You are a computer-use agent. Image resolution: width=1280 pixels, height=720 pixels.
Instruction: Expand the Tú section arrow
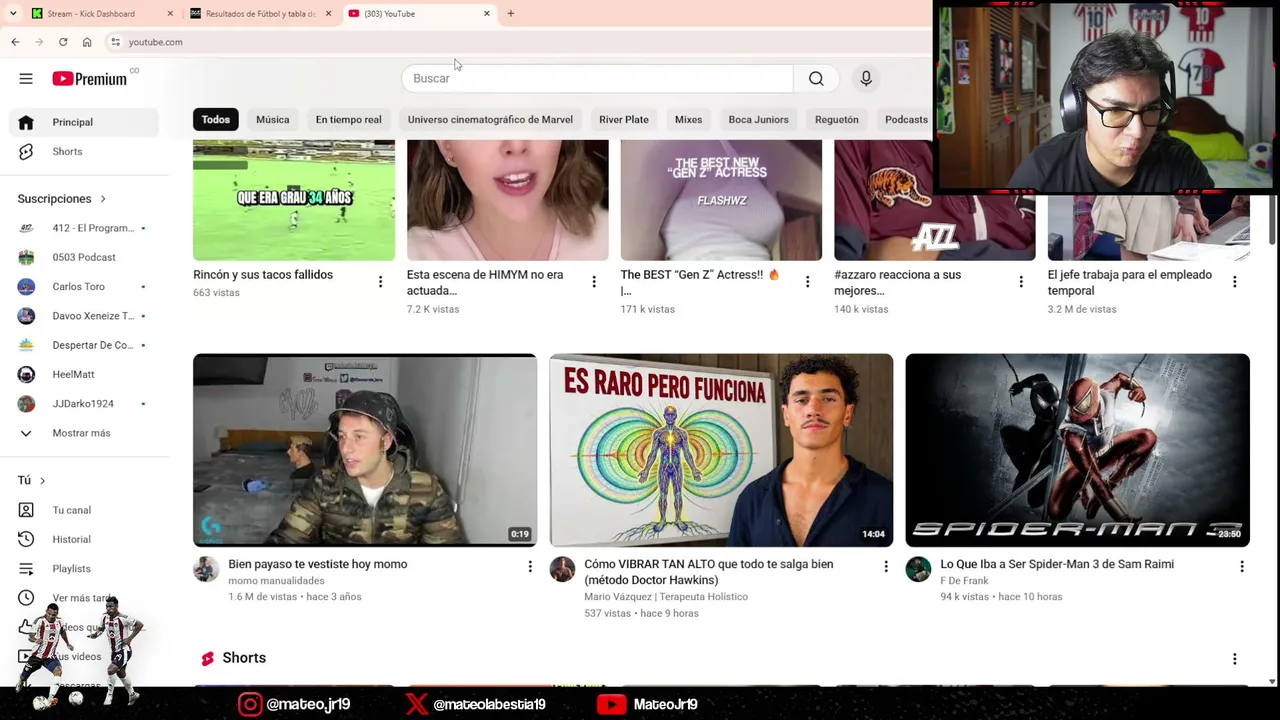tap(42, 481)
